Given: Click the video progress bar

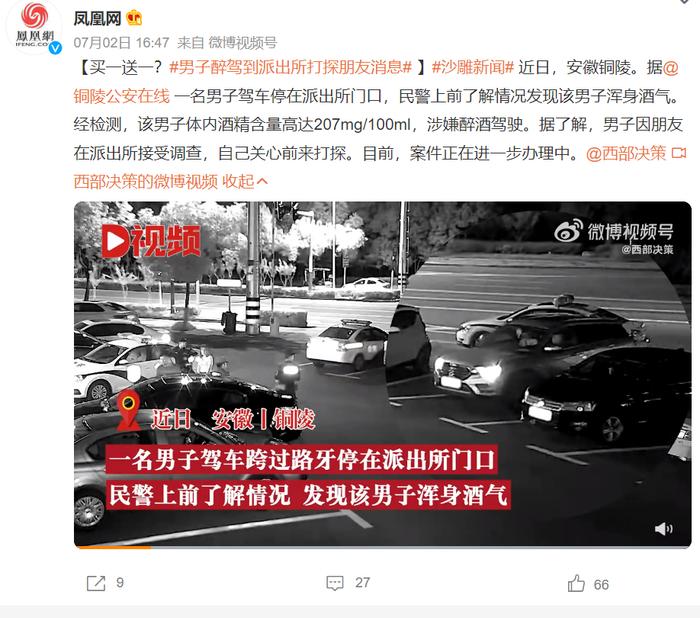Looking at the screenshot, I should pos(383,546).
